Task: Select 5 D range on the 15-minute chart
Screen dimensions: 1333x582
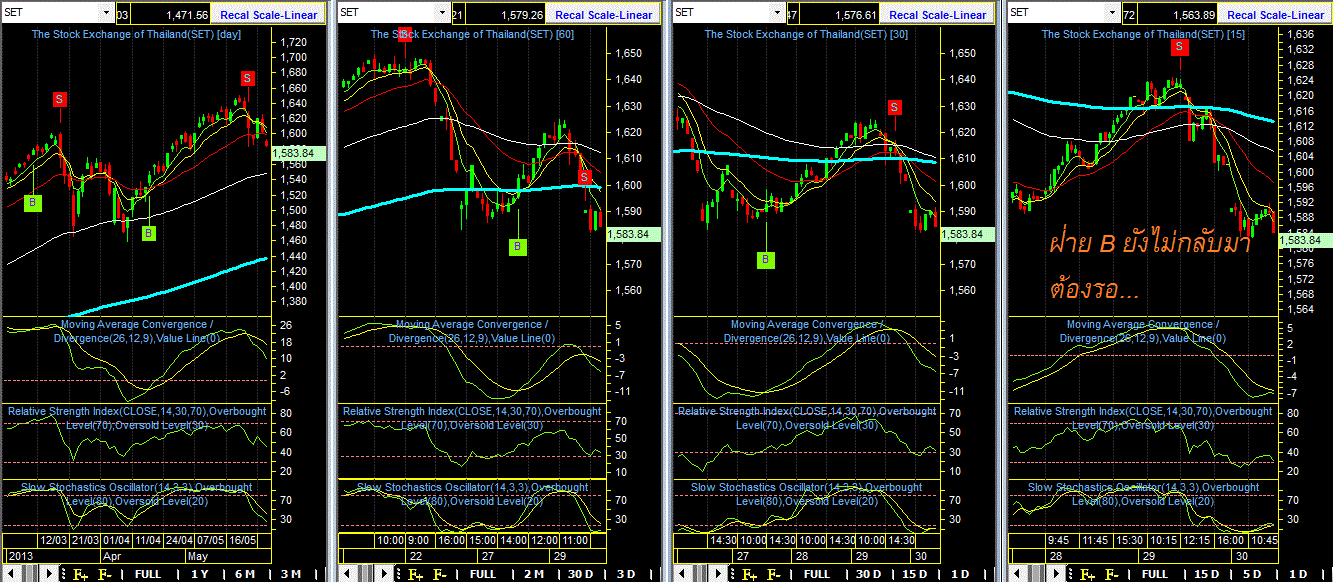Action: [x=1252, y=574]
